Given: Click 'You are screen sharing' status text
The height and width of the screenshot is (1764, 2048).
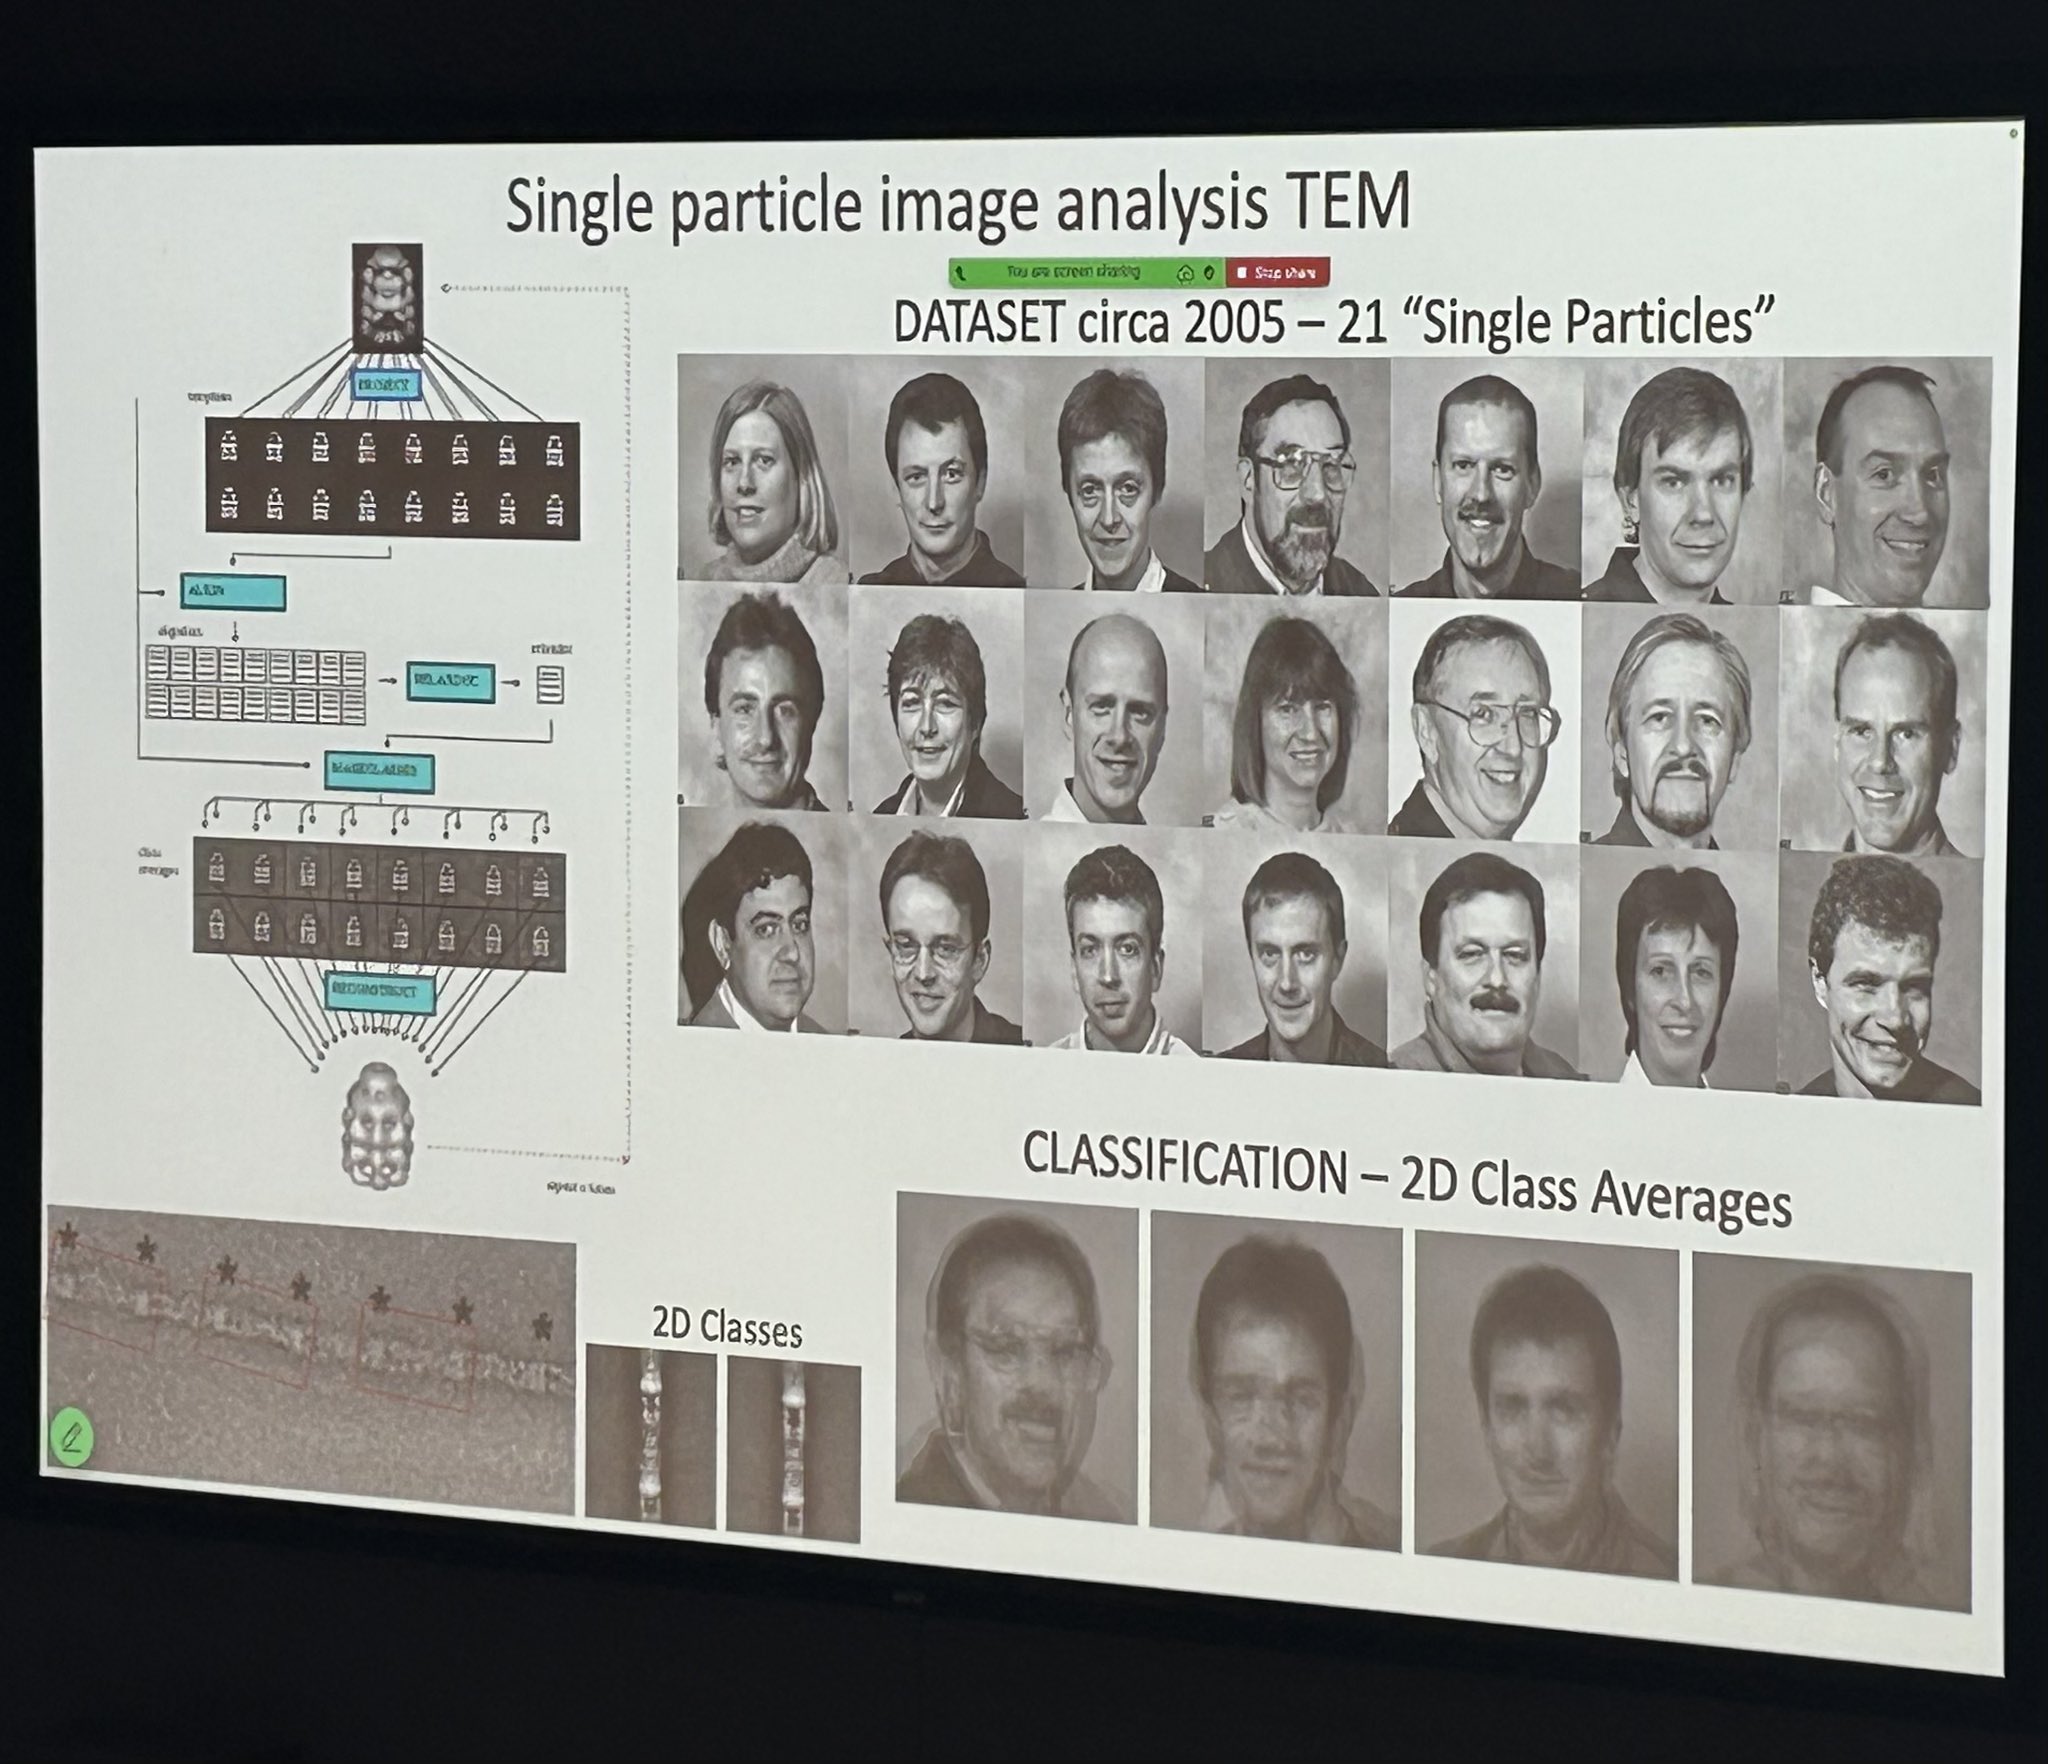Looking at the screenshot, I should click(1073, 271).
